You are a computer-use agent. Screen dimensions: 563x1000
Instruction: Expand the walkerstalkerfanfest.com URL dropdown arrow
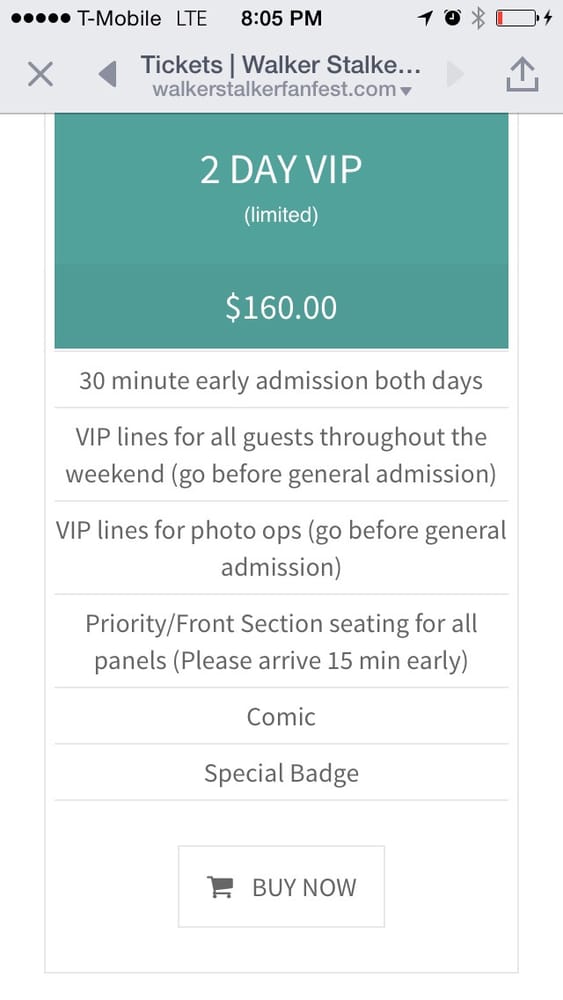point(406,91)
